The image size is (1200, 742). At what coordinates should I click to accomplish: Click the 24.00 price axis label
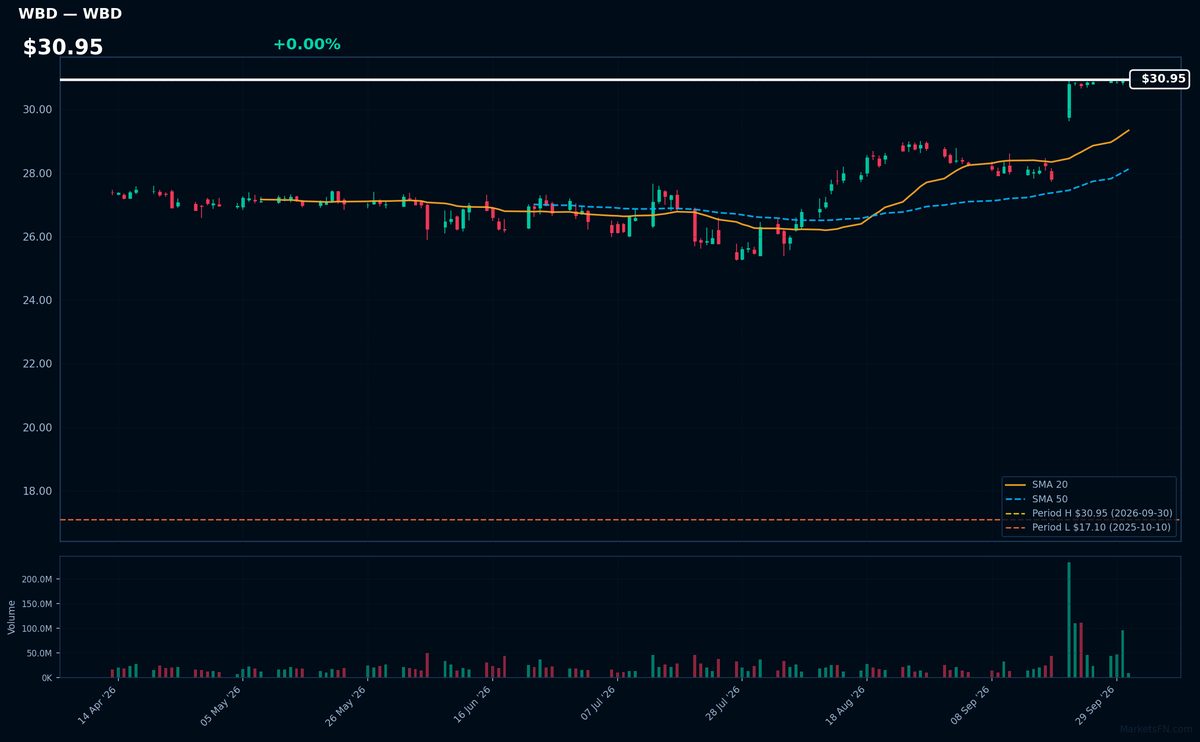coord(39,301)
